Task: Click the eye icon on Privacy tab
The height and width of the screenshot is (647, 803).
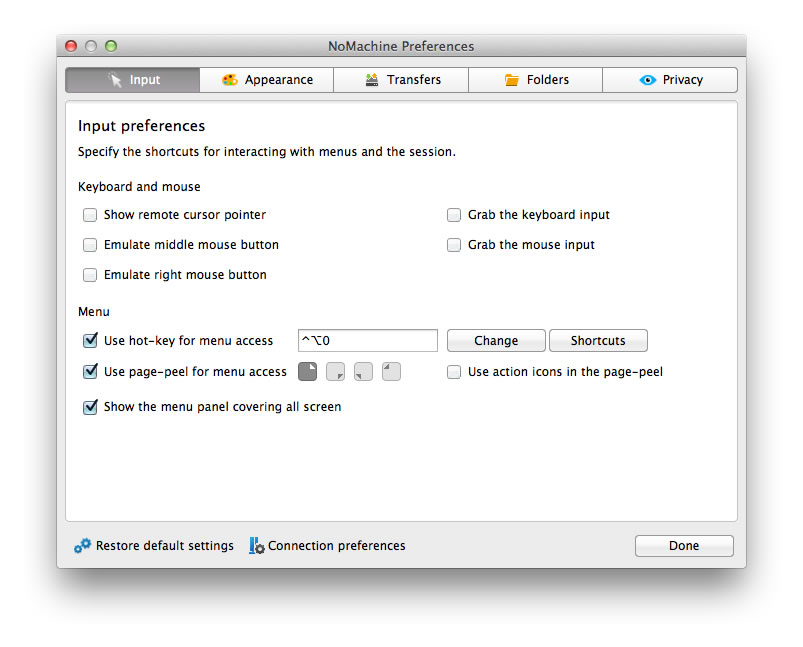Action: [x=648, y=80]
